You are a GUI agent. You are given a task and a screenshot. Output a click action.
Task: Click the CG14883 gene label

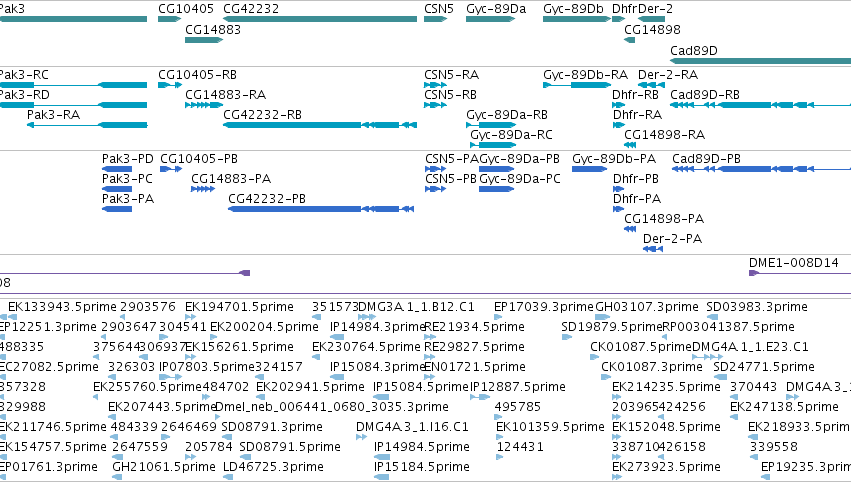coord(213,29)
